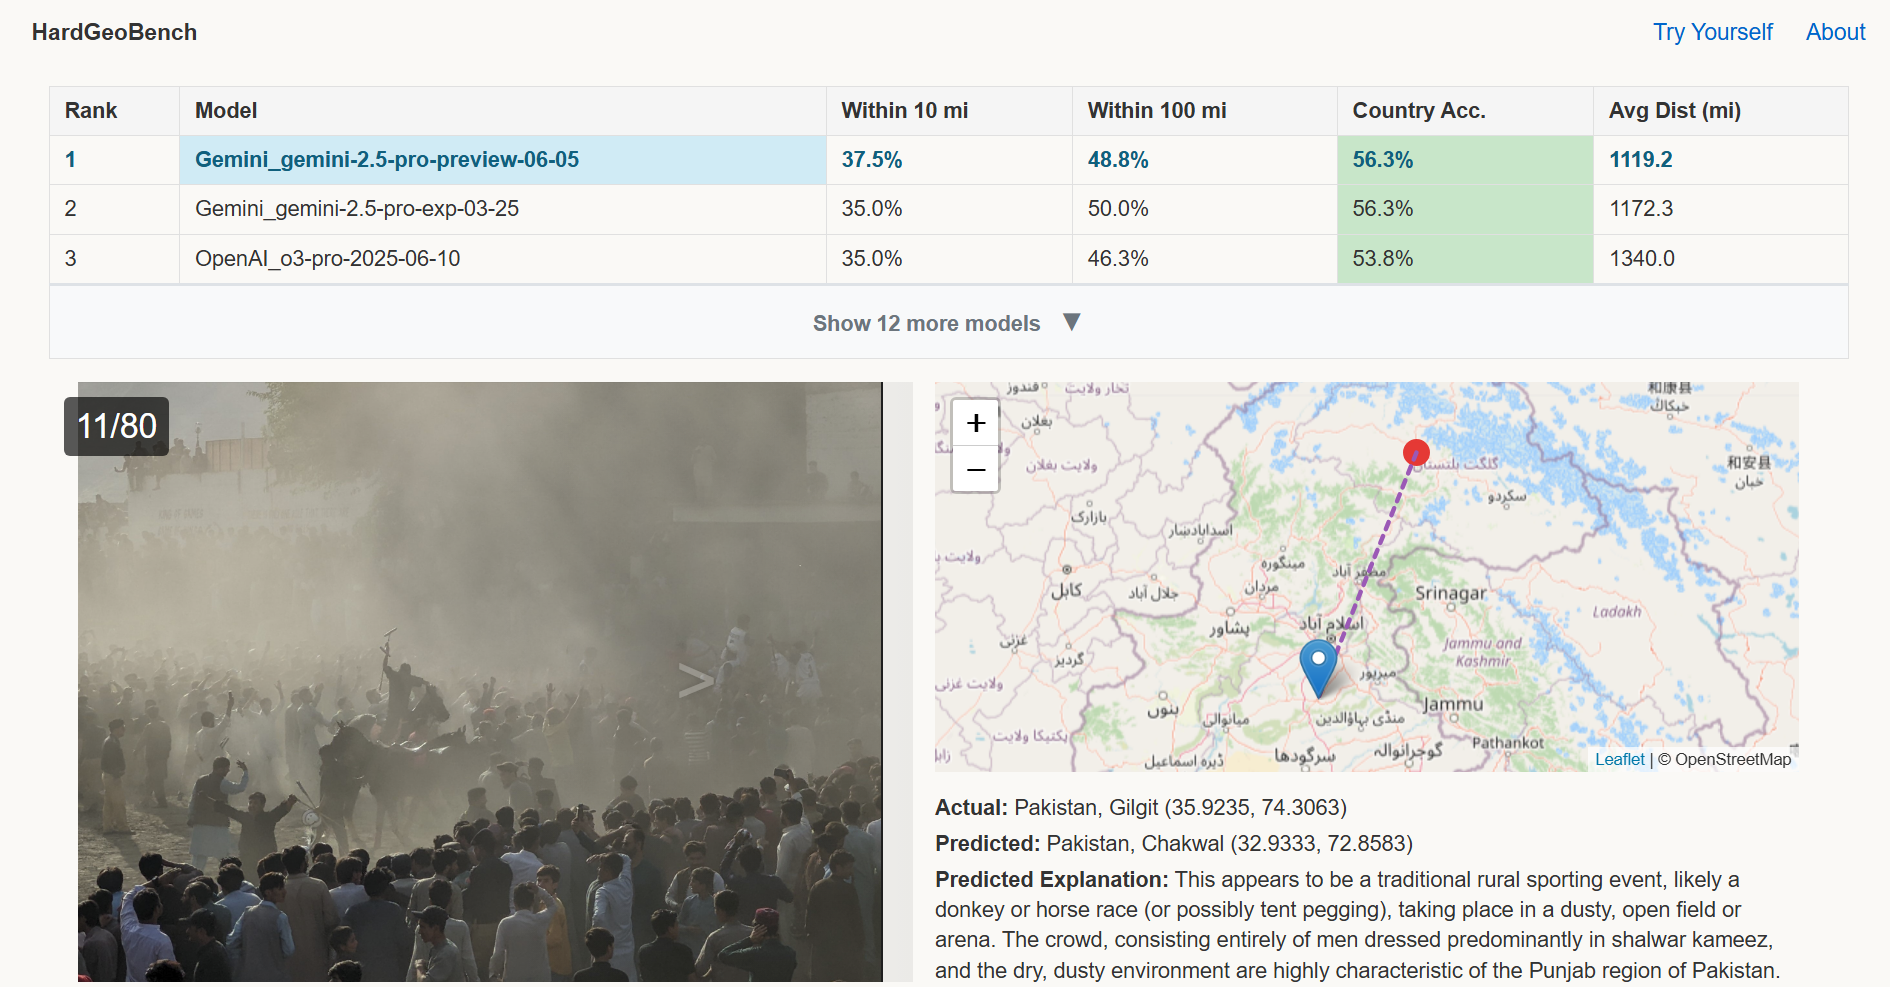The width and height of the screenshot is (1890, 987).
Task: Sort by Country Acc. column header
Action: click(1418, 111)
